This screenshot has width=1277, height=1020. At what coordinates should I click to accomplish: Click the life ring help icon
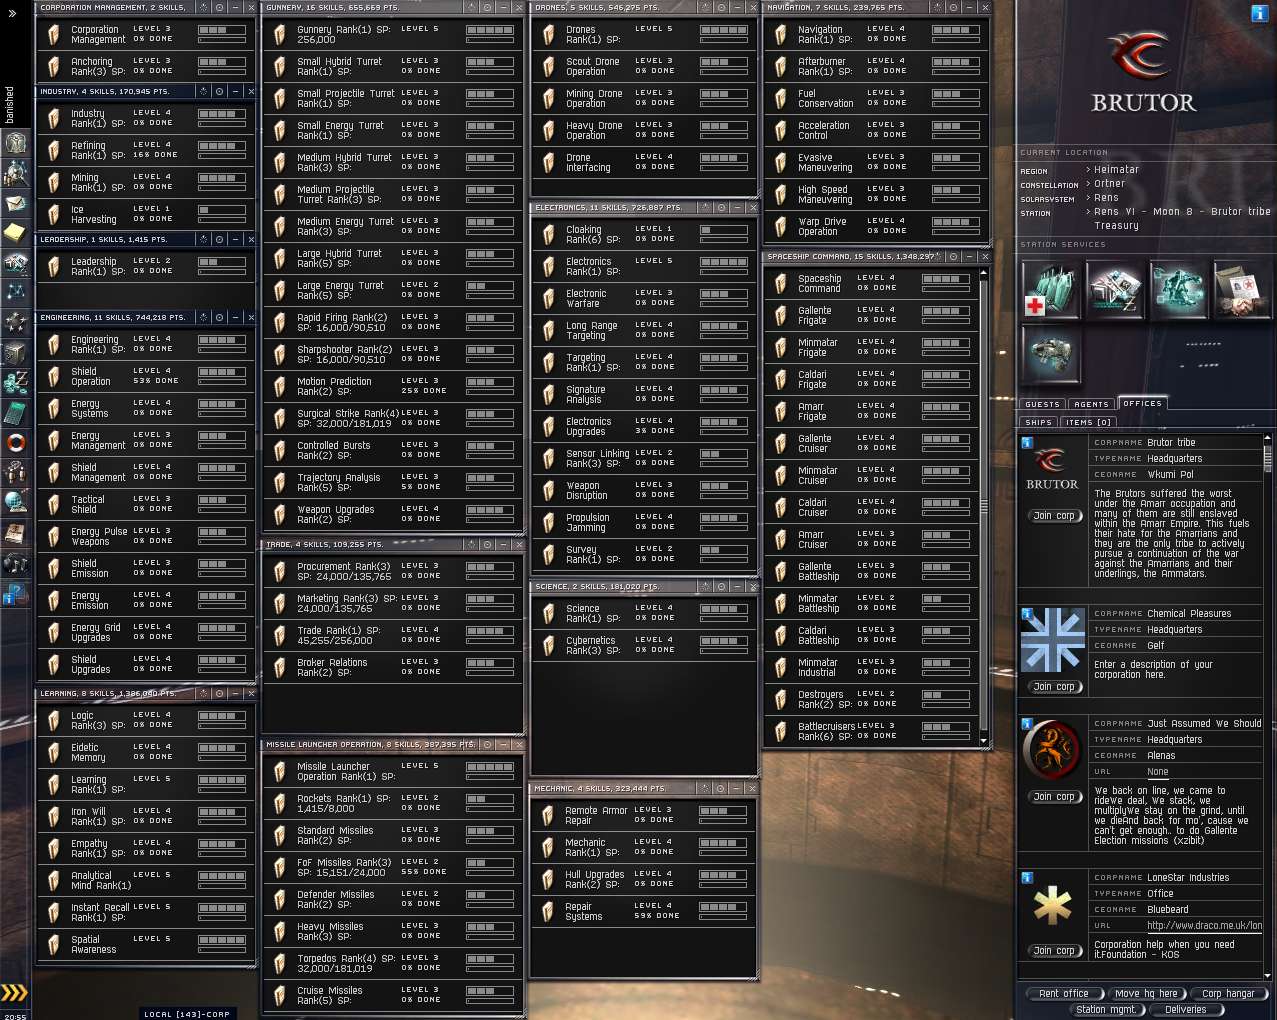coord(16,442)
